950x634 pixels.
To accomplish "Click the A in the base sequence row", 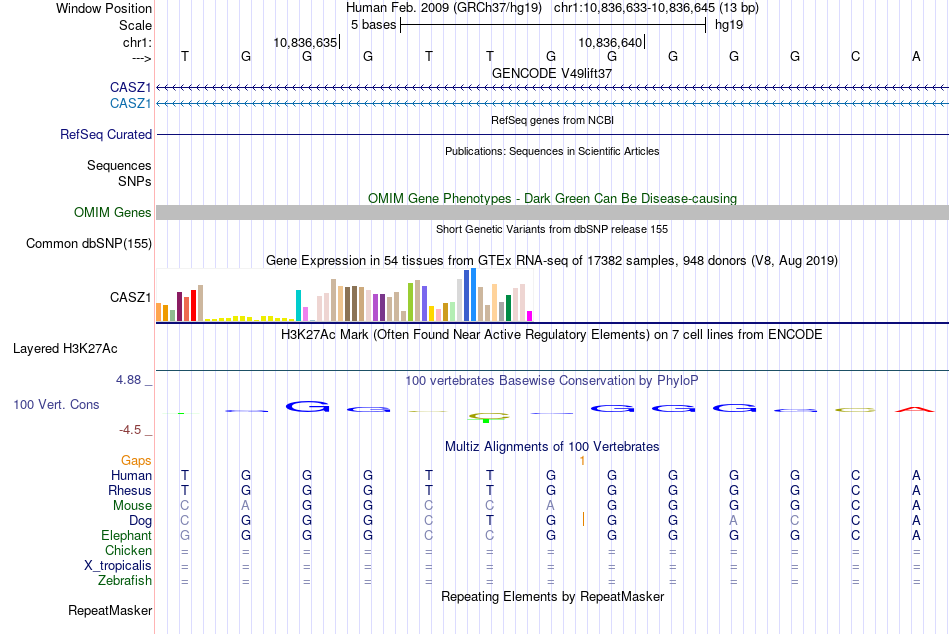I will point(916,56).
